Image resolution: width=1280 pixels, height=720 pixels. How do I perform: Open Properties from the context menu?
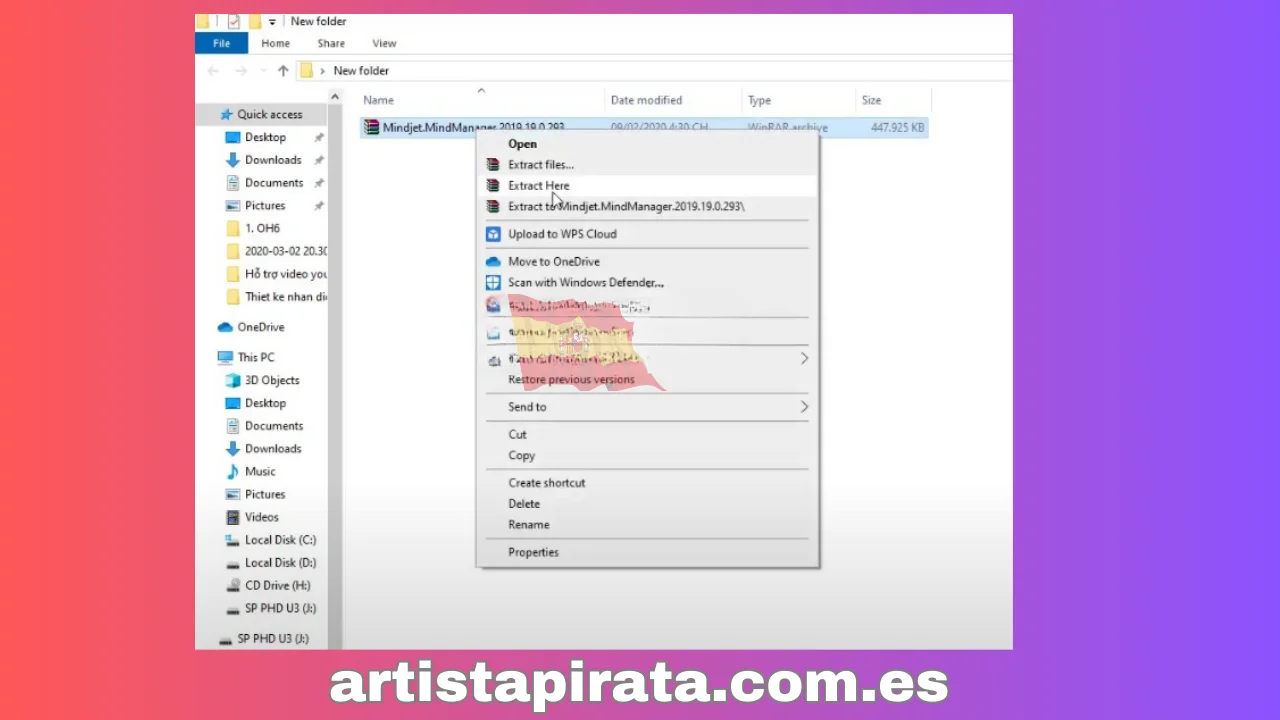pyautogui.click(x=533, y=552)
